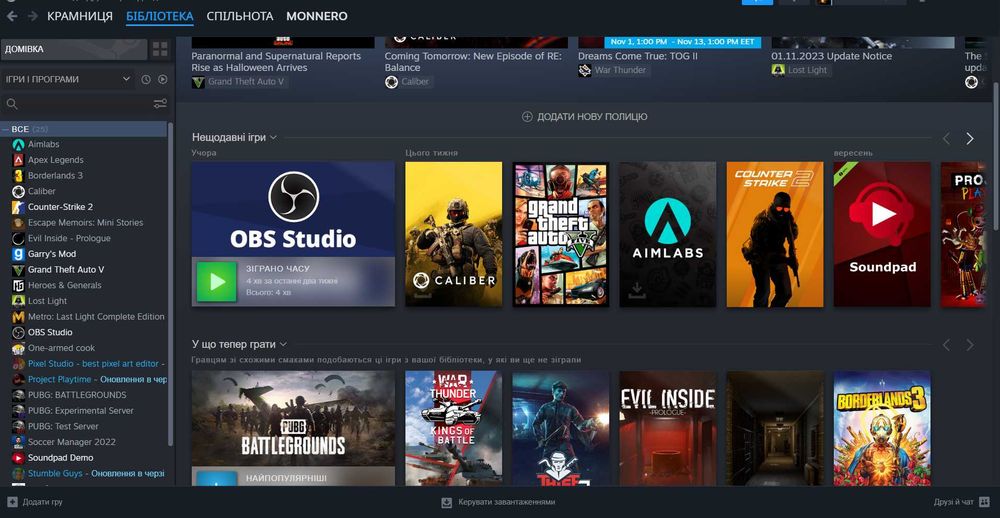Viewport: 1000px width, 518px height.
Task: Click Додати нову полицю
Action: [585, 117]
